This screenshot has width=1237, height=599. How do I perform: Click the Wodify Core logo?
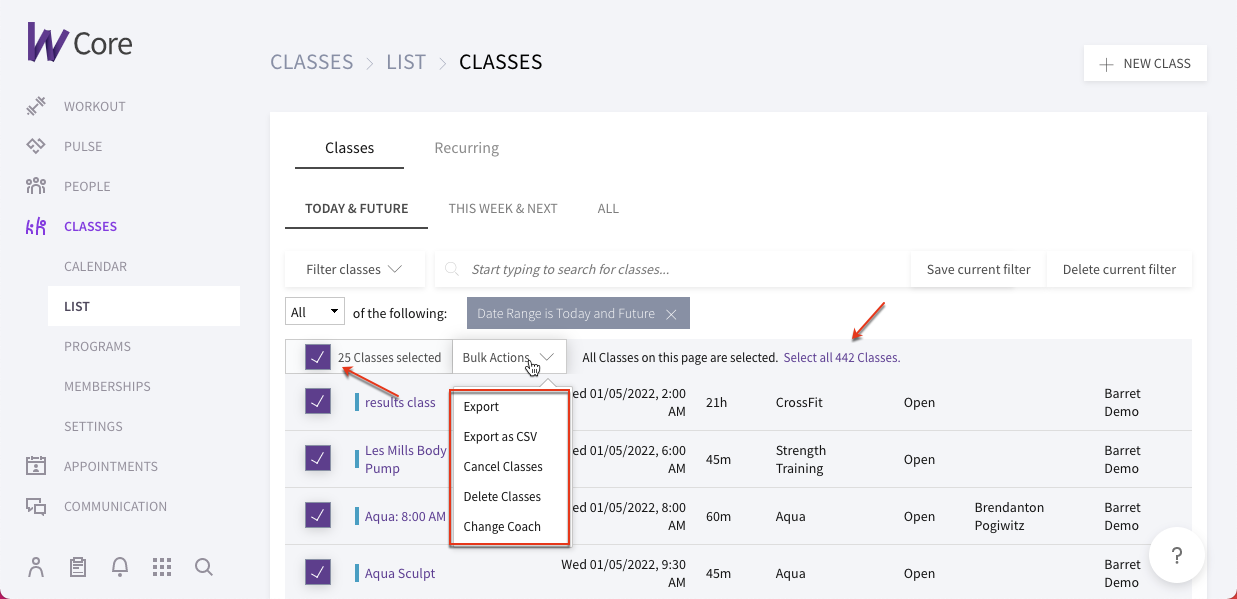[x=79, y=43]
